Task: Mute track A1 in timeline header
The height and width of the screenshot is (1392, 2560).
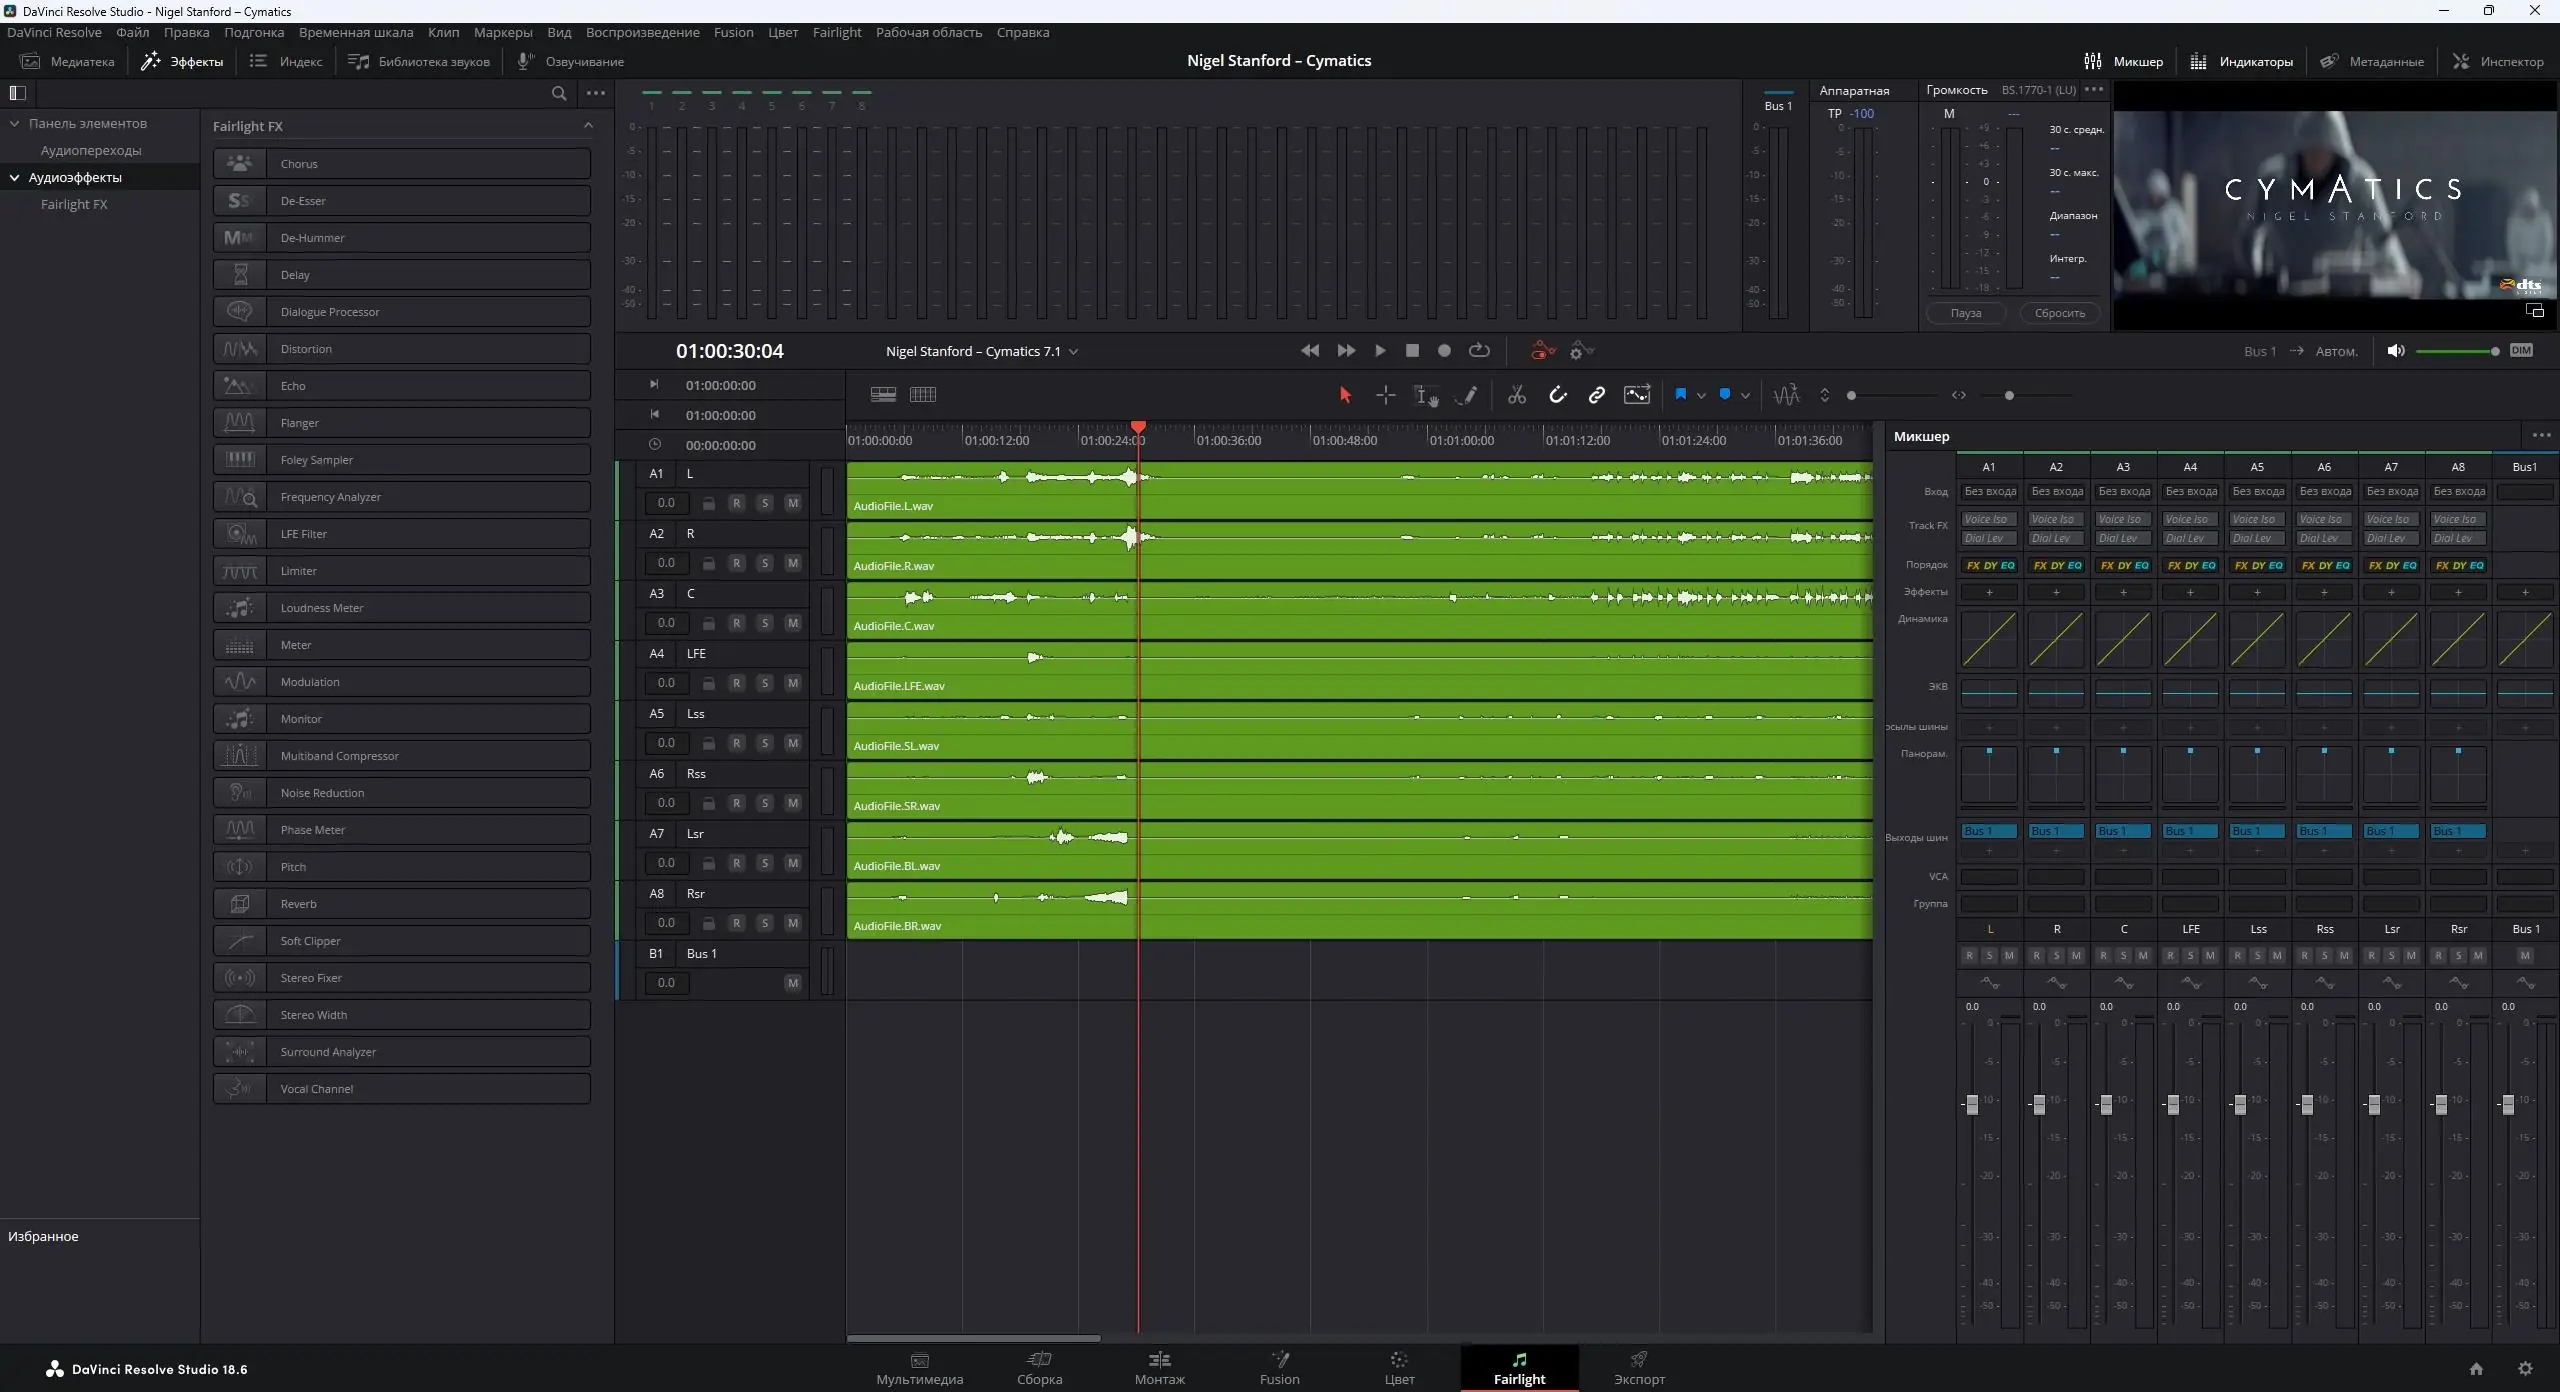Action: pos(793,503)
